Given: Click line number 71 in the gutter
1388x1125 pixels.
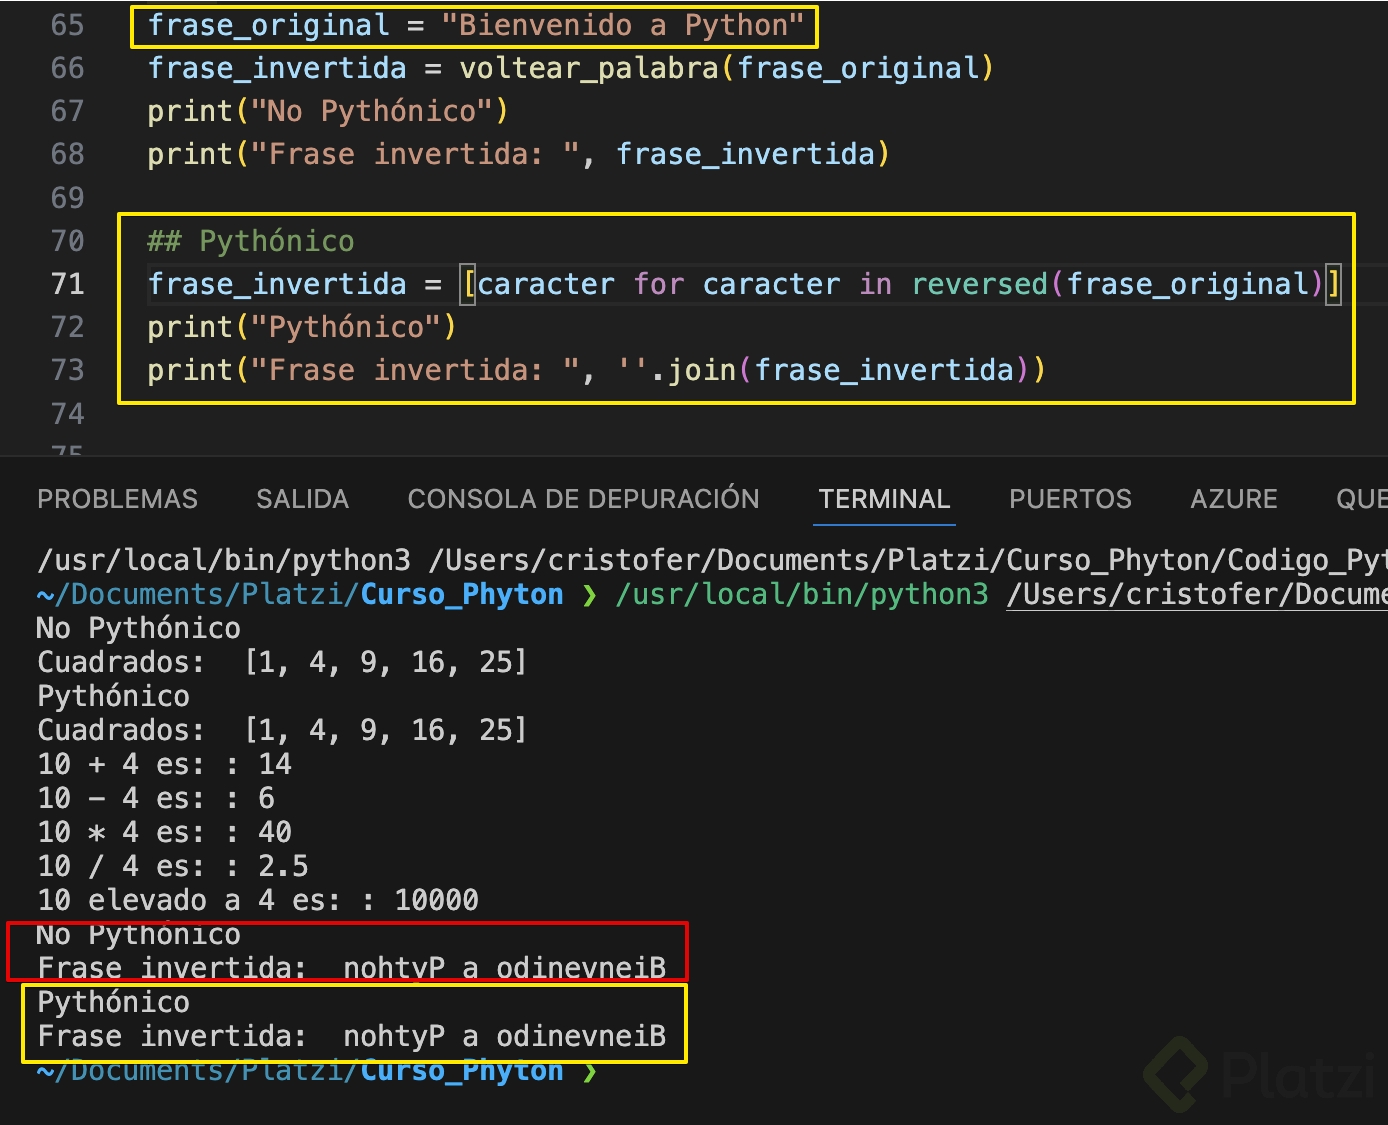Looking at the screenshot, I should coord(67,284).
